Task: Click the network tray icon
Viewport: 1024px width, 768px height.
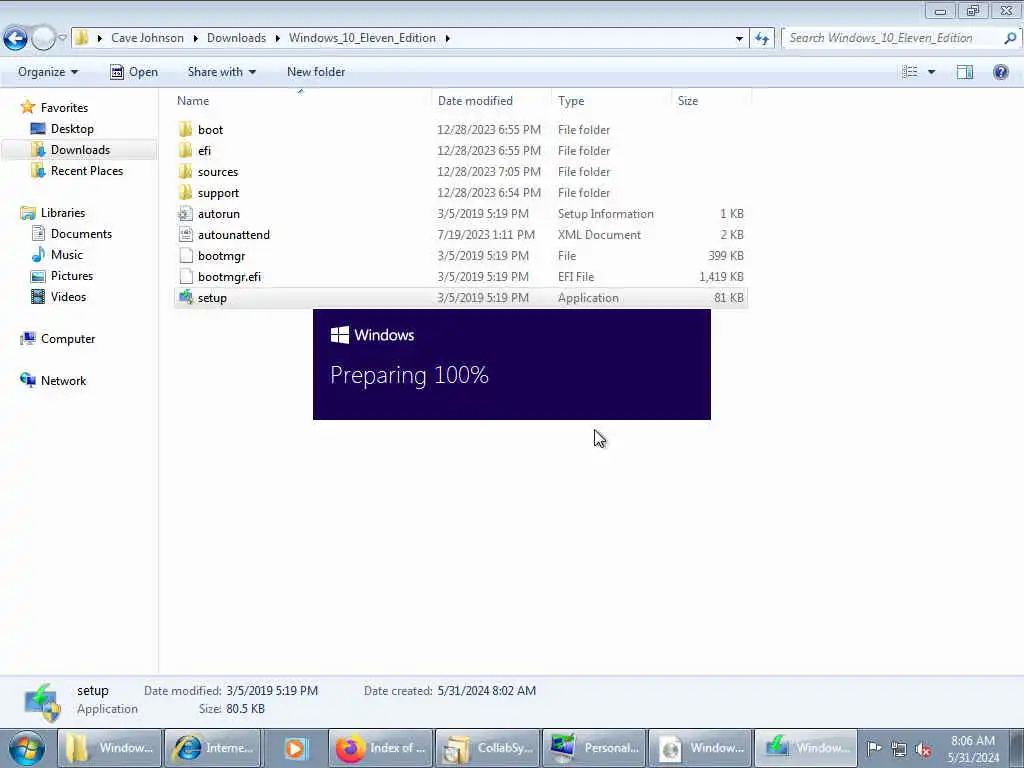Action: (x=899, y=749)
